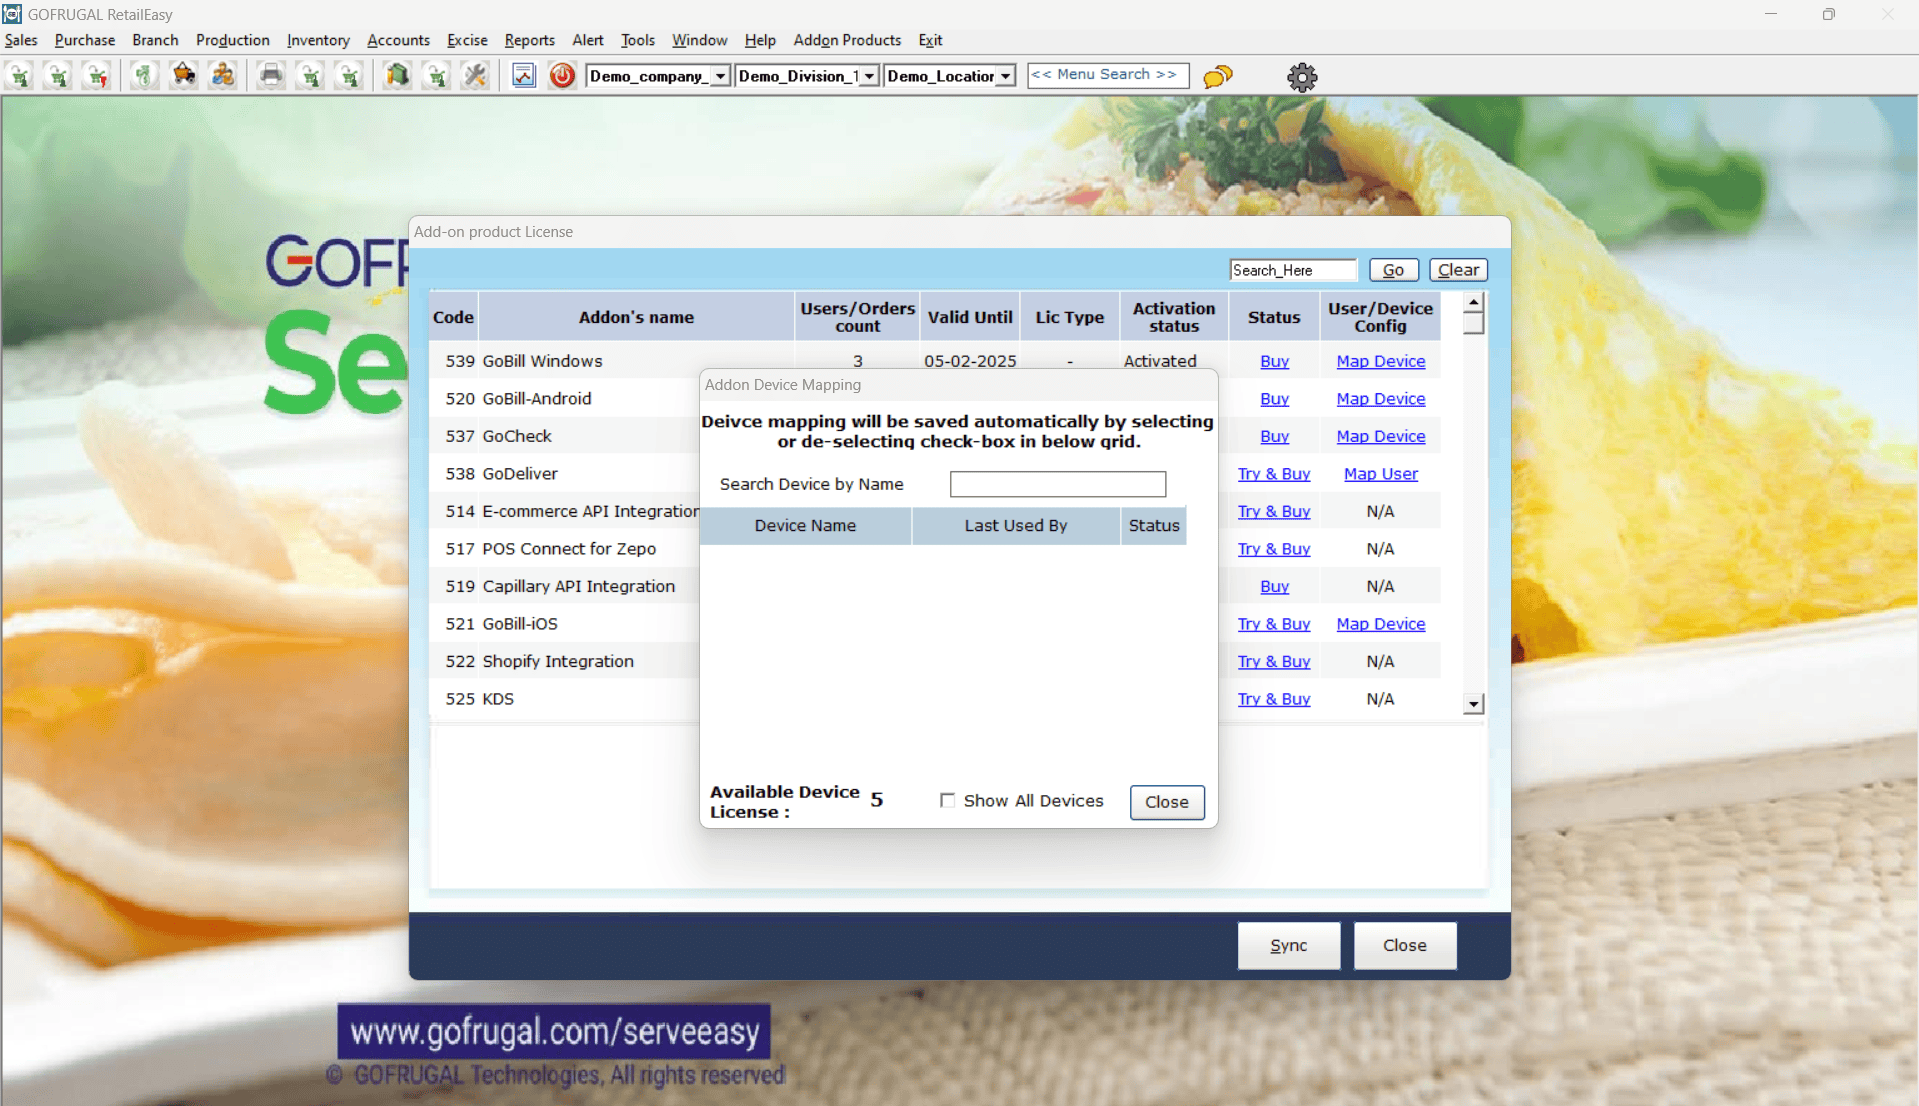
Task: Open the Production menu
Action: point(233,40)
